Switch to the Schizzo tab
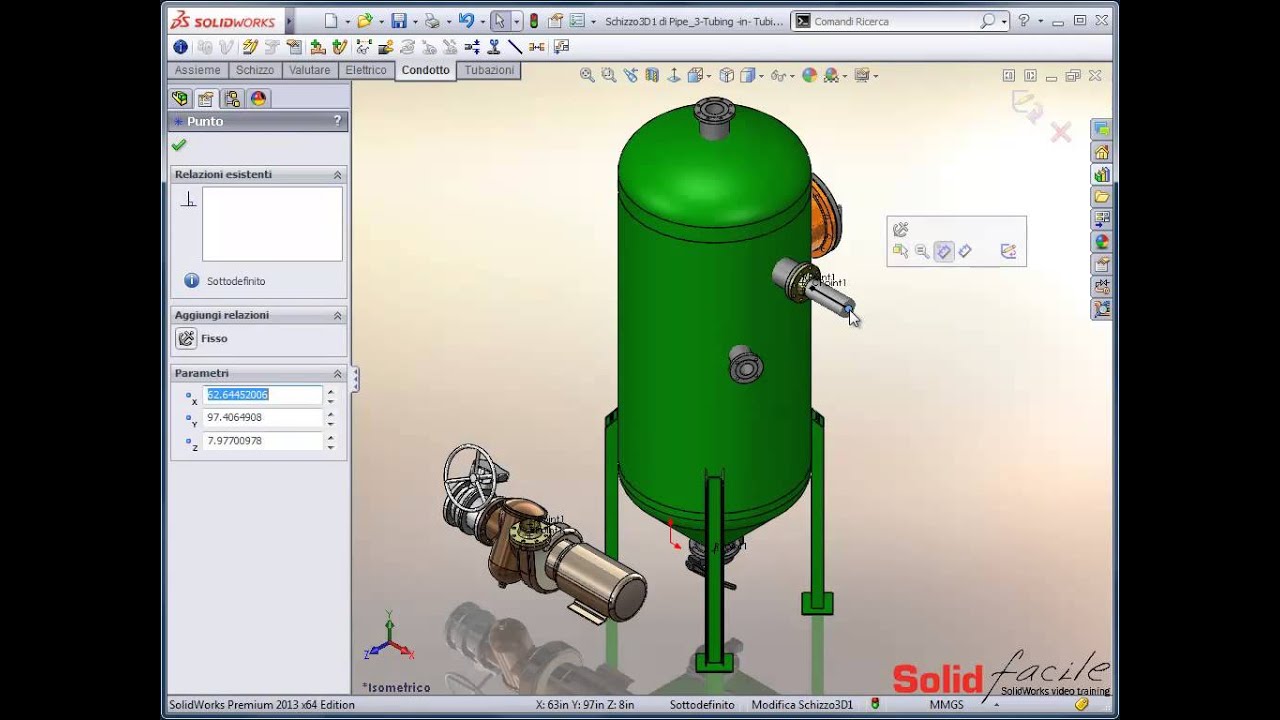 pyautogui.click(x=255, y=70)
